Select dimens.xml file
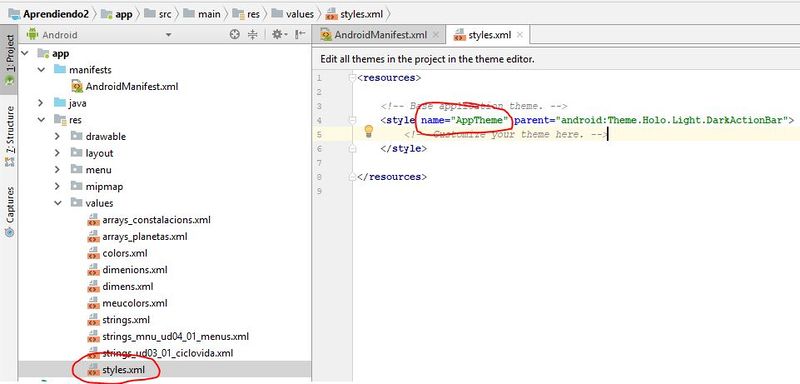800x384 pixels. pos(128,287)
